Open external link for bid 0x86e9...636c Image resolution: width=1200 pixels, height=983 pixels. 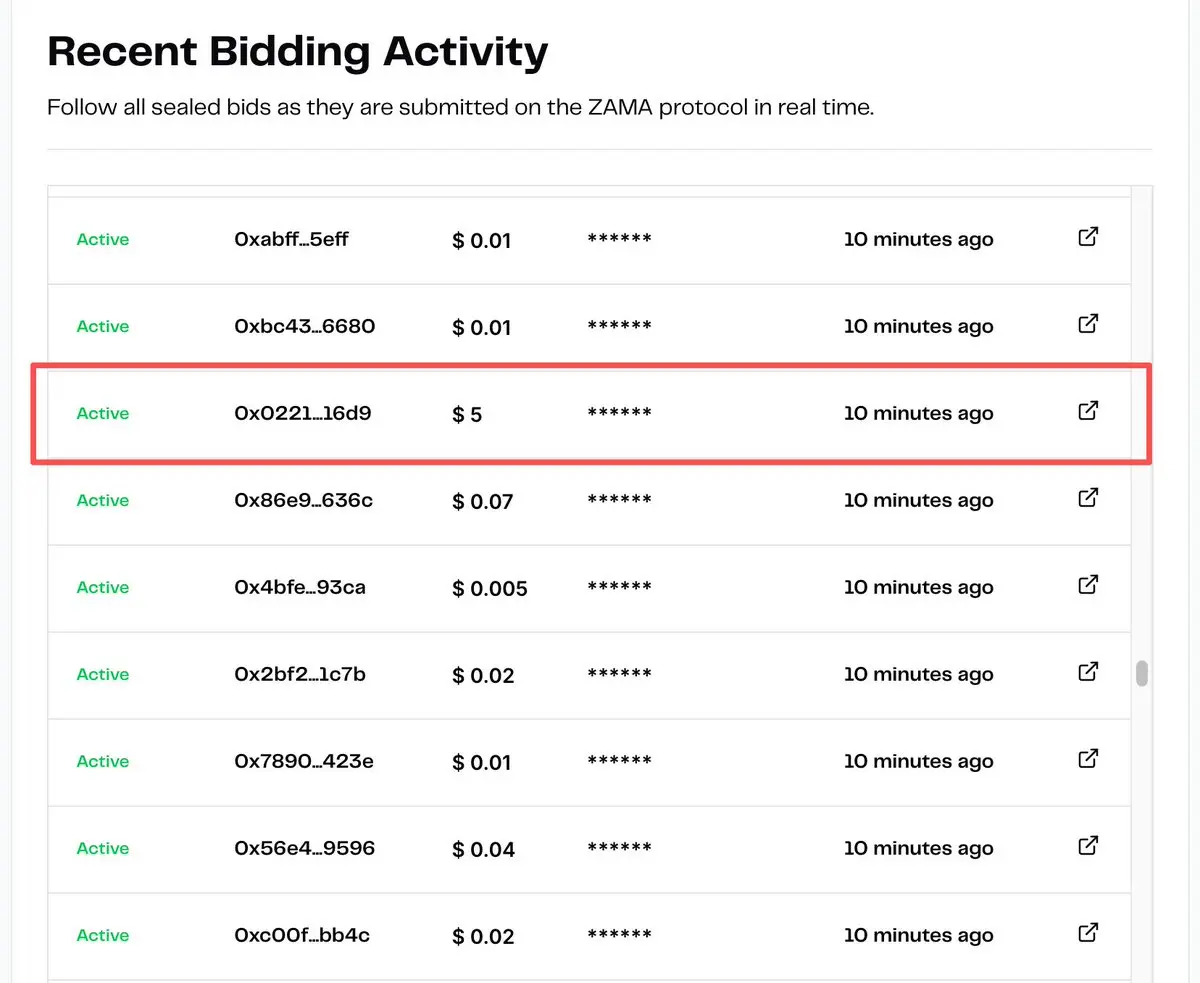(x=1088, y=498)
